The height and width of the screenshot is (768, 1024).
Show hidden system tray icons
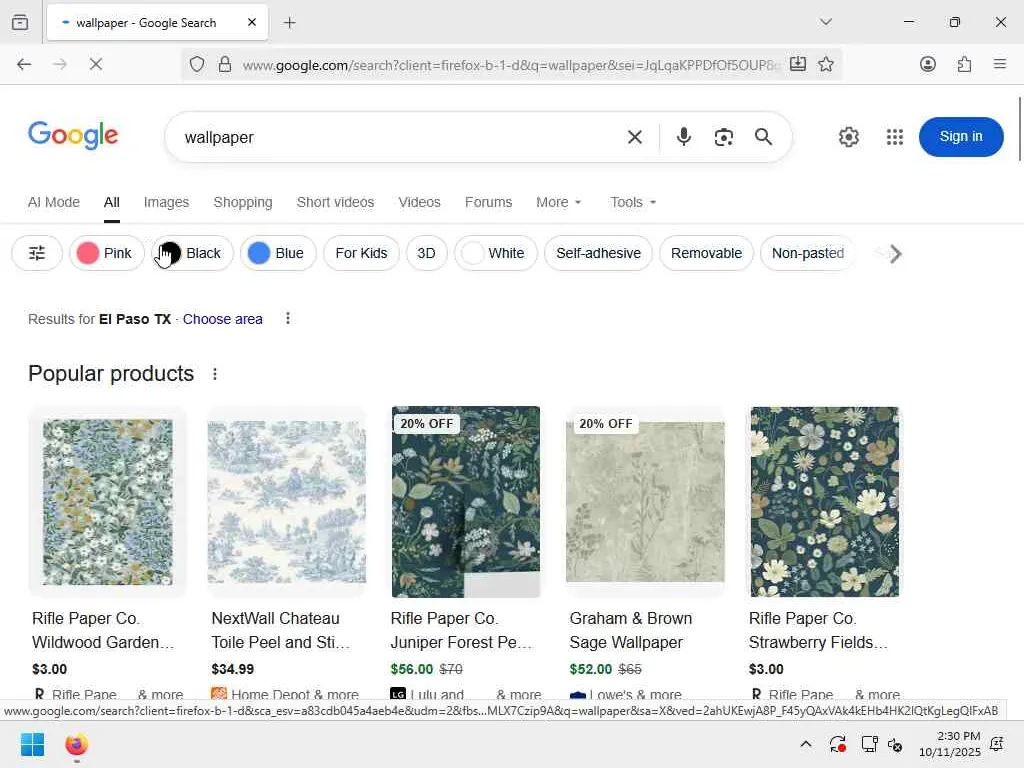point(806,744)
